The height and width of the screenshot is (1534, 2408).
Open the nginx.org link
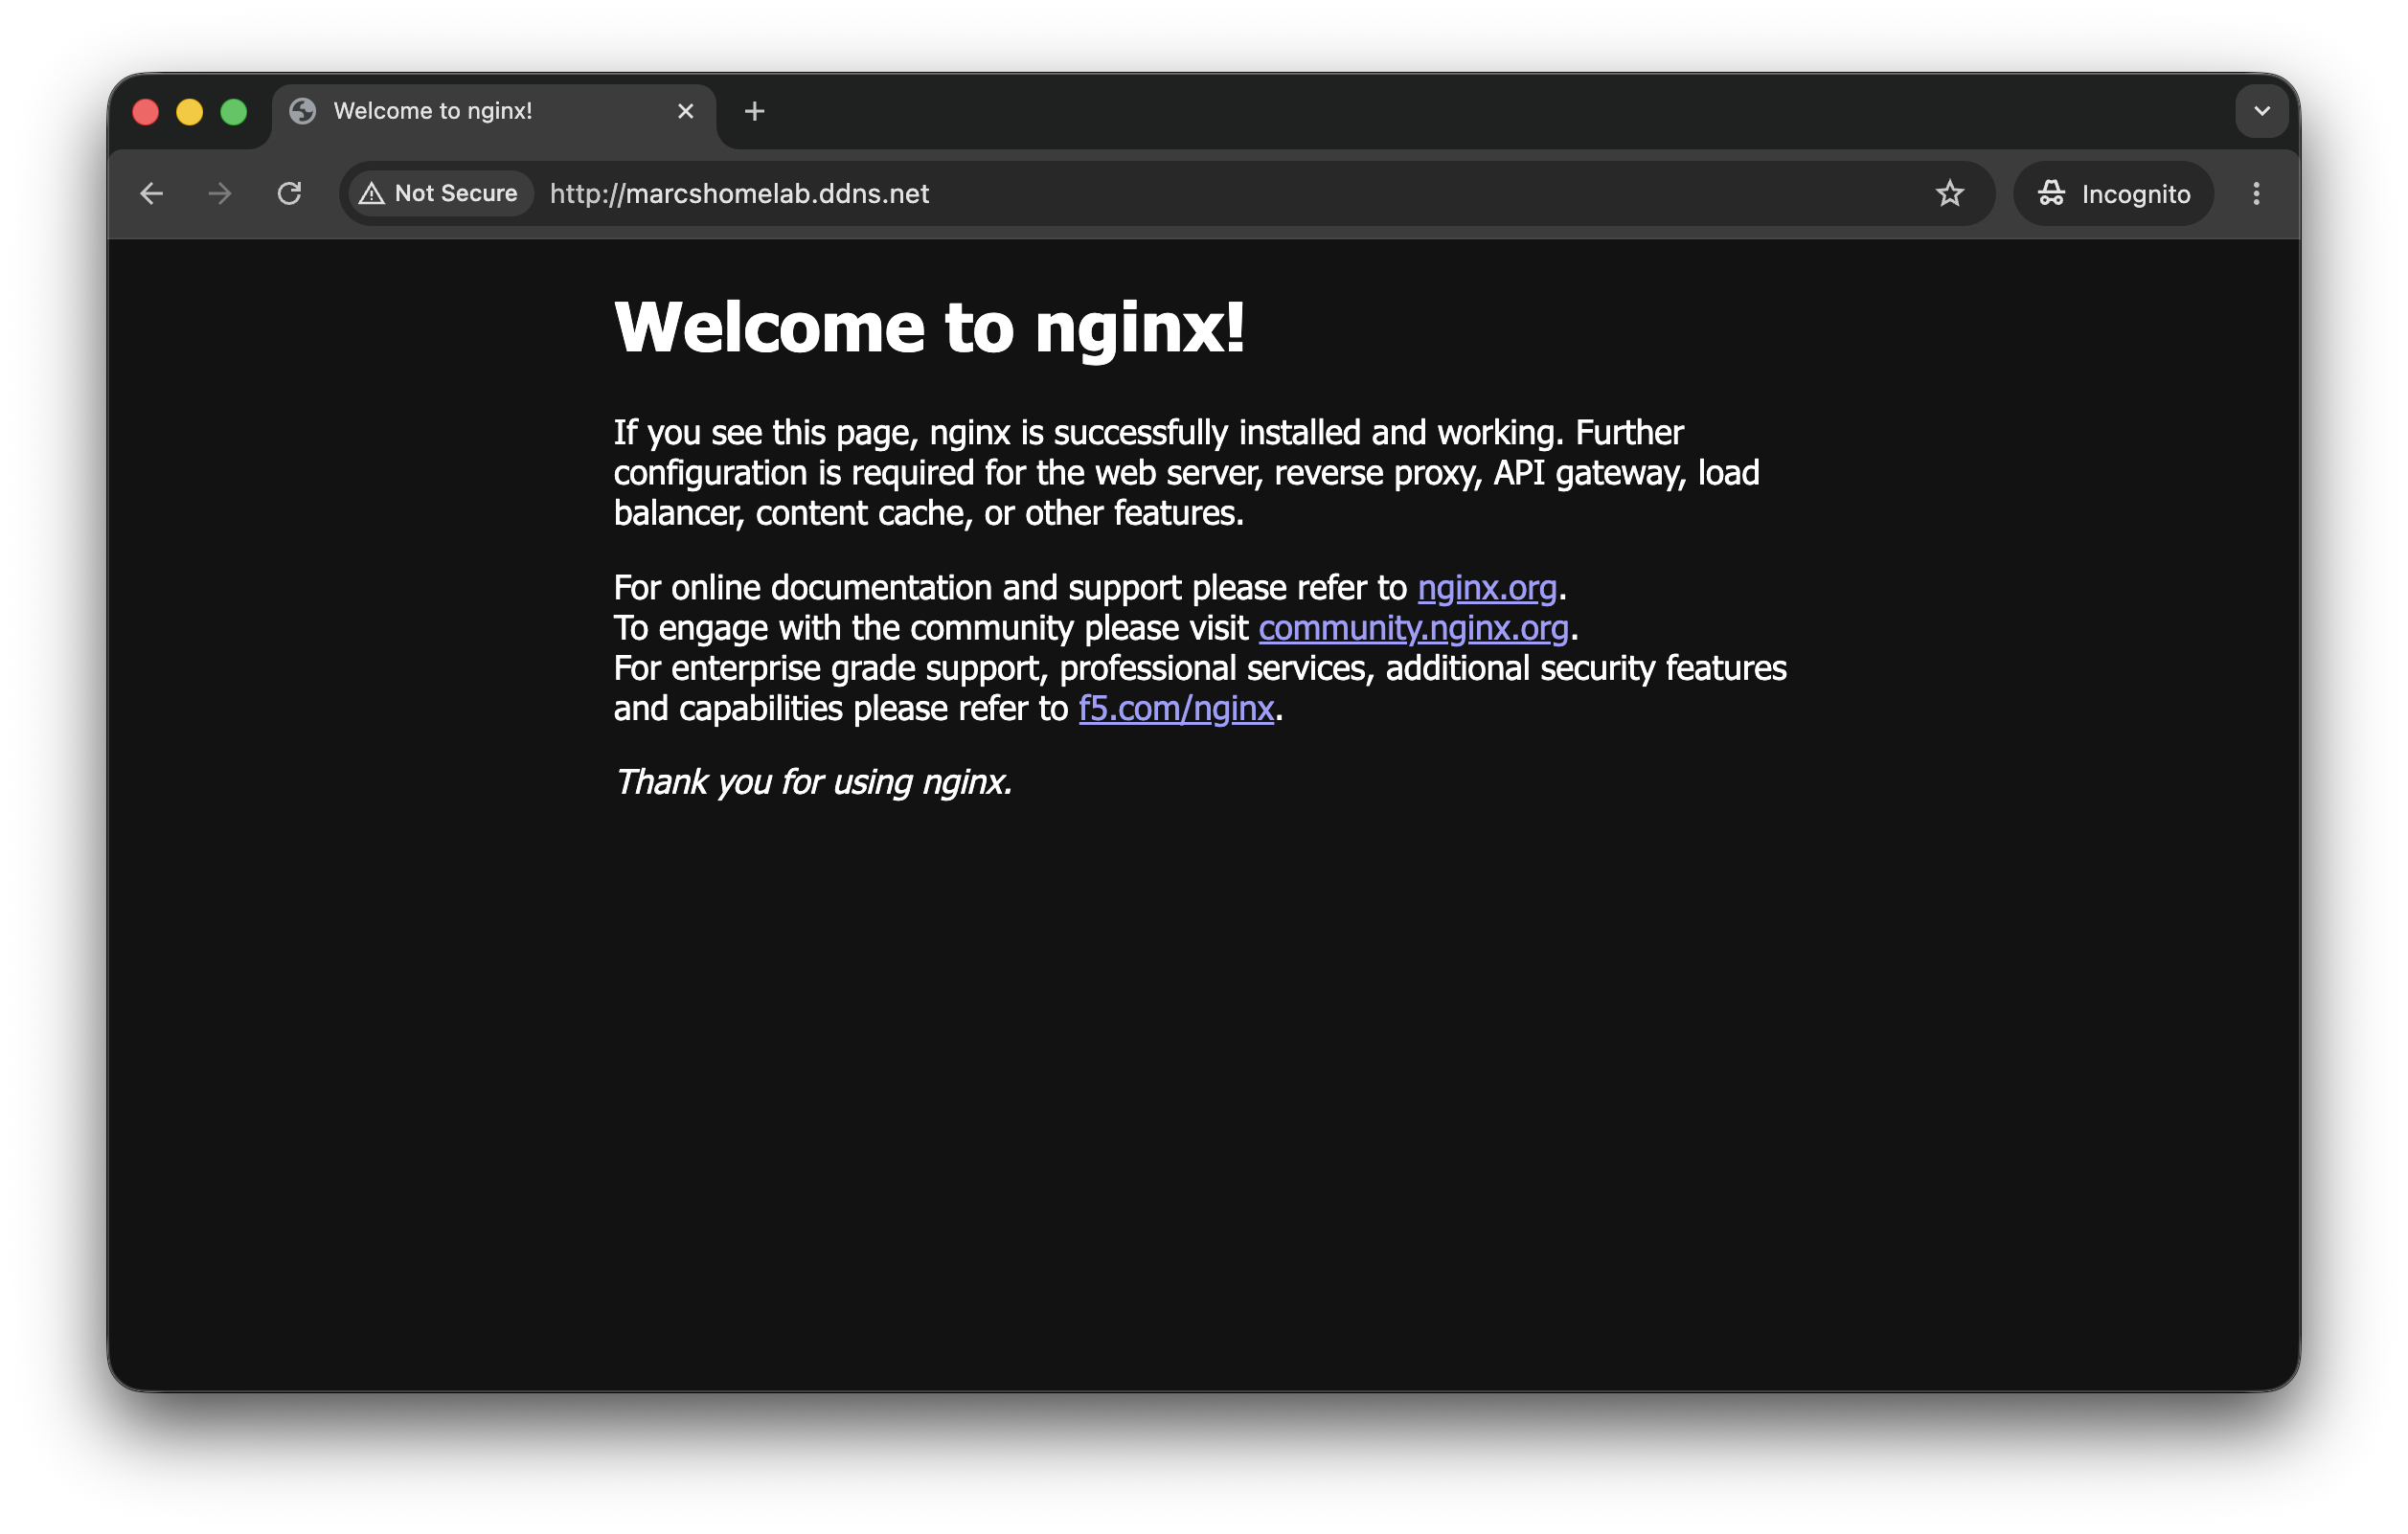[x=1487, y=588]
